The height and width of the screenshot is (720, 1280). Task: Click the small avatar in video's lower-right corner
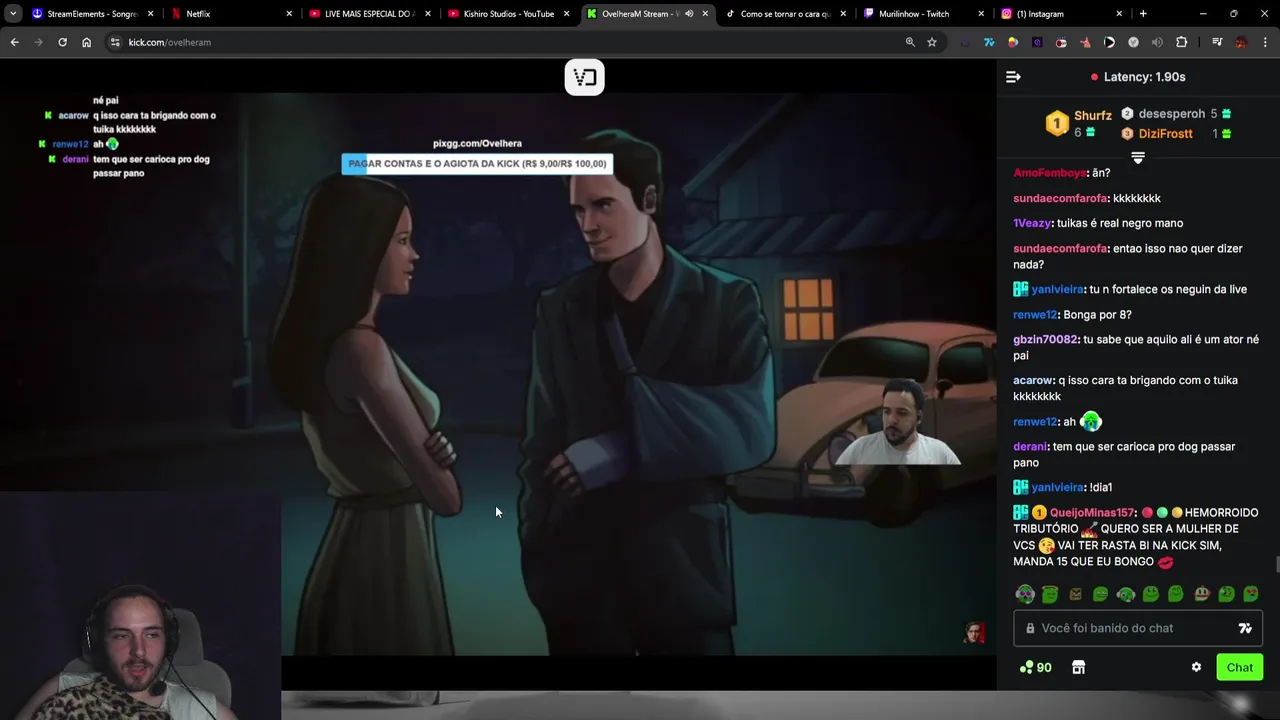pyautogui.click(x=974, y=631)
